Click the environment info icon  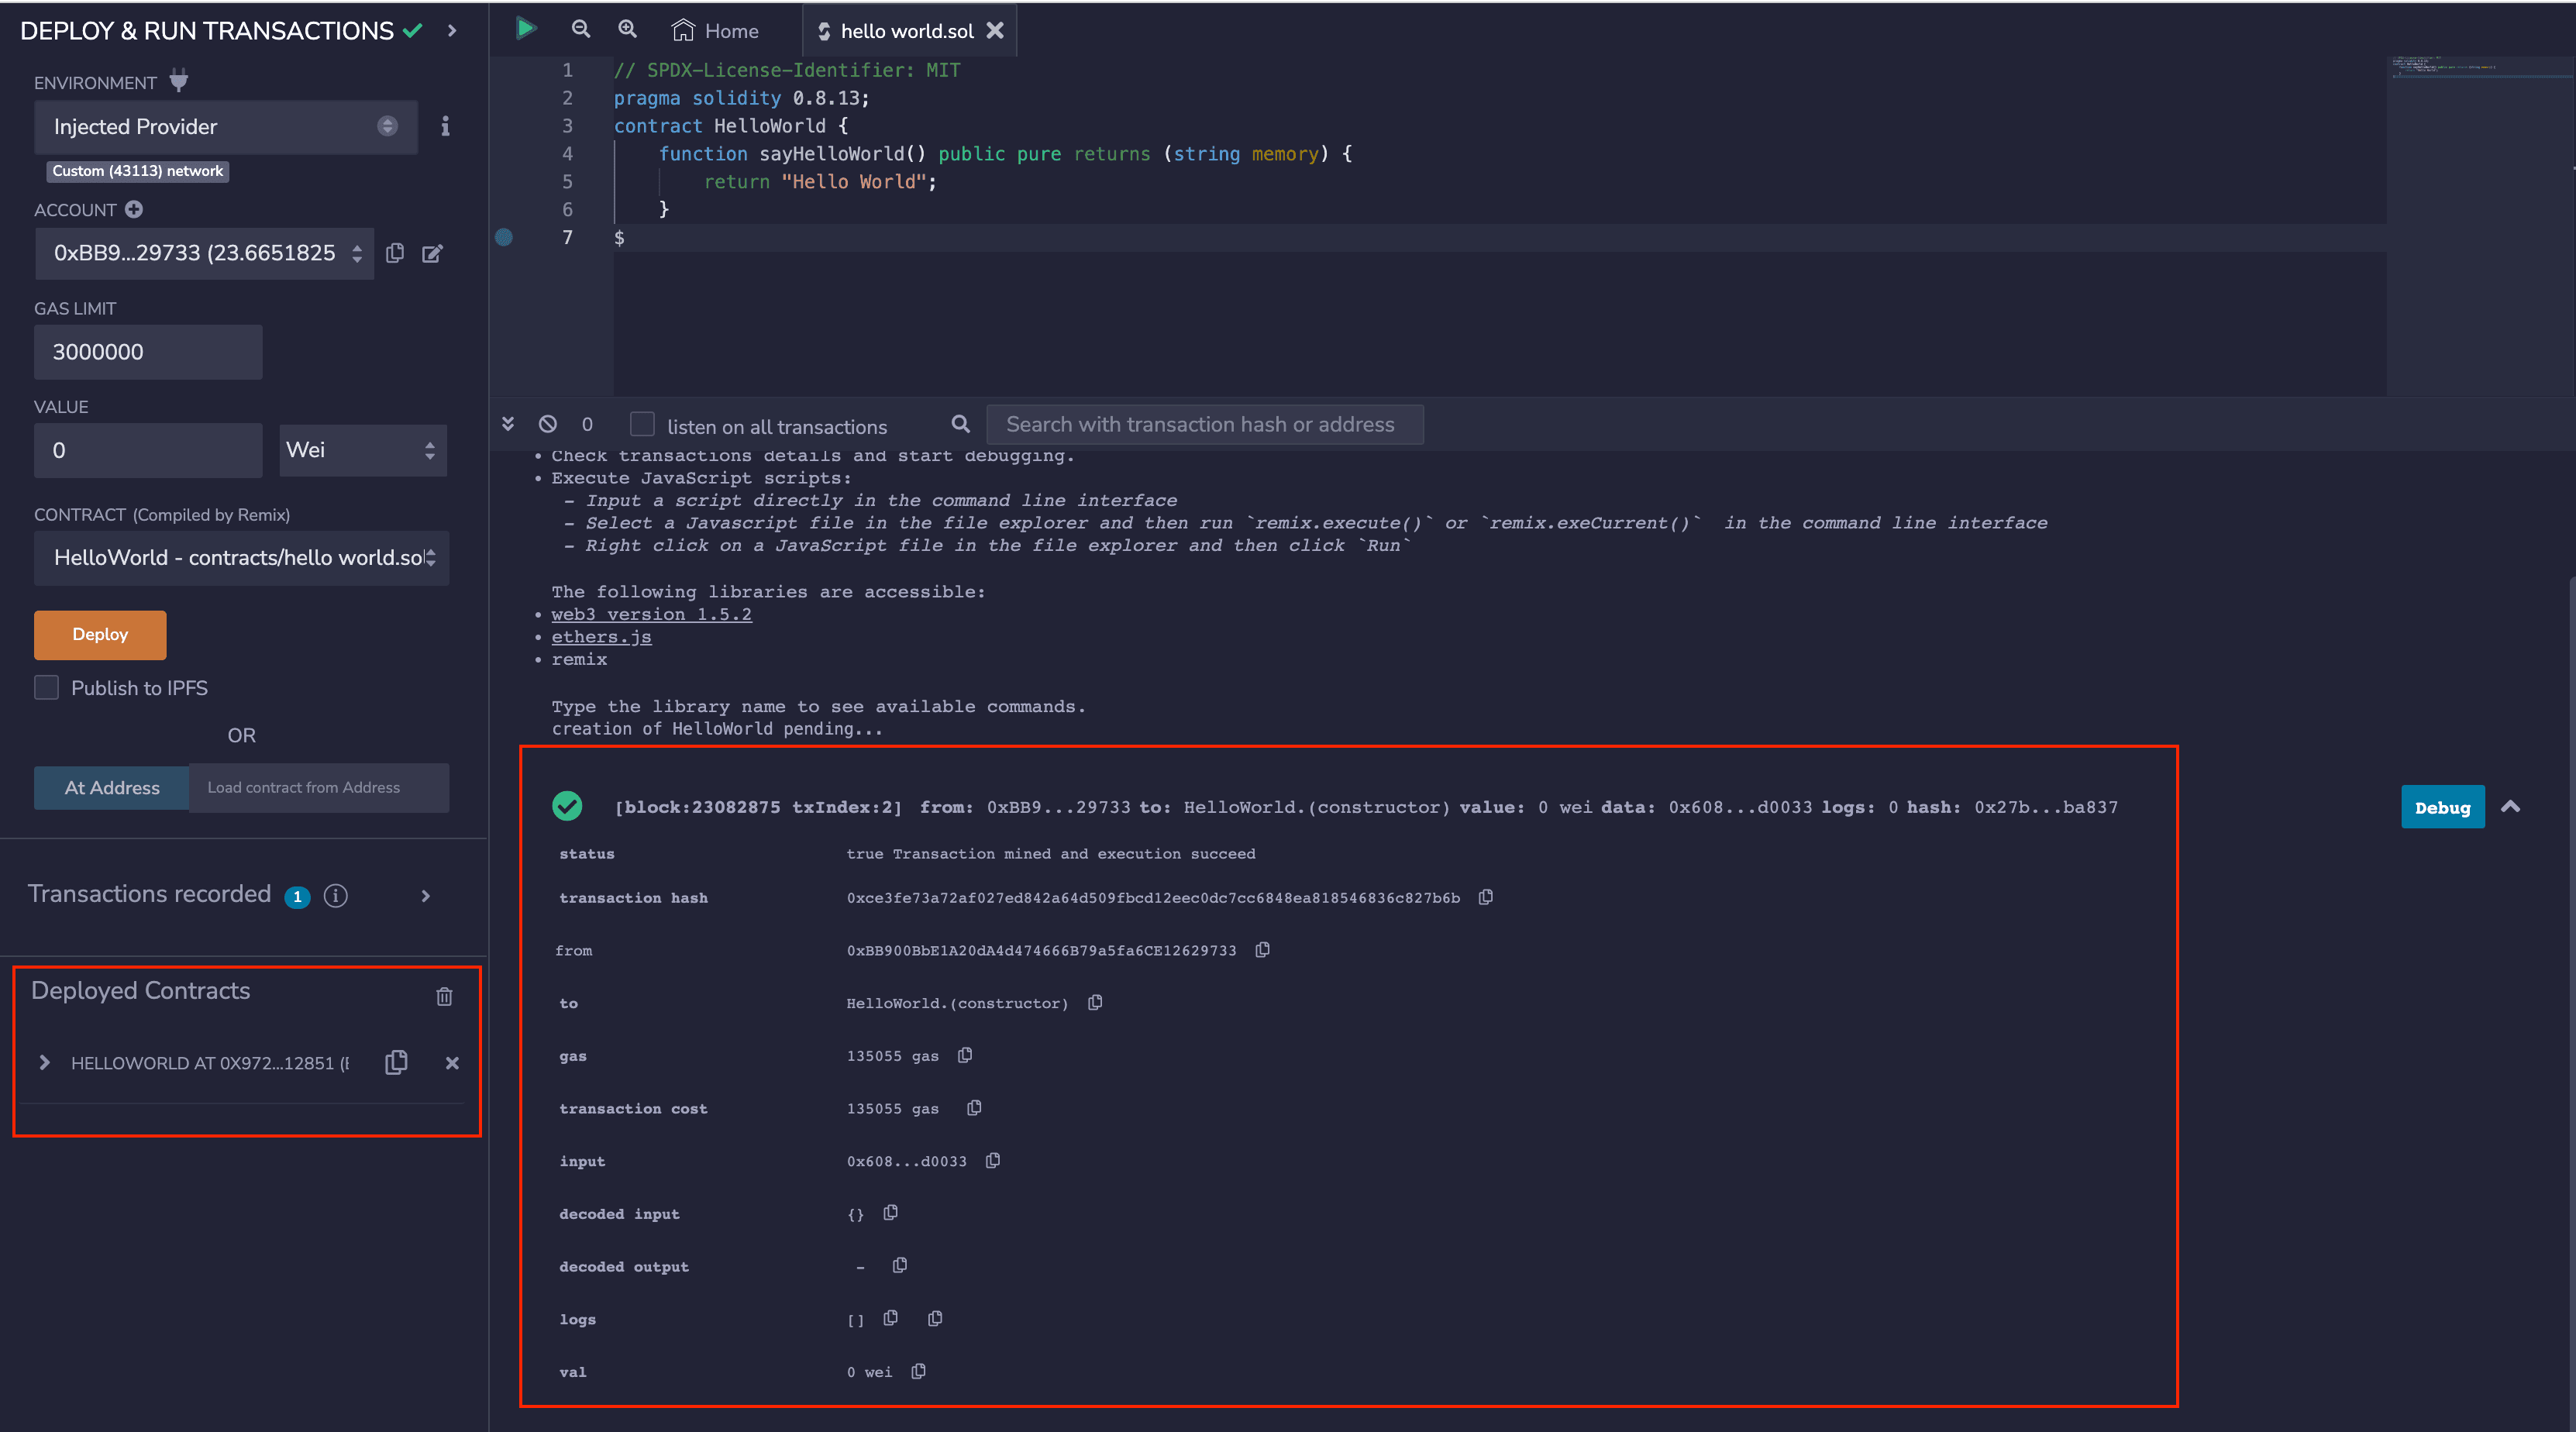pos(445,126)
